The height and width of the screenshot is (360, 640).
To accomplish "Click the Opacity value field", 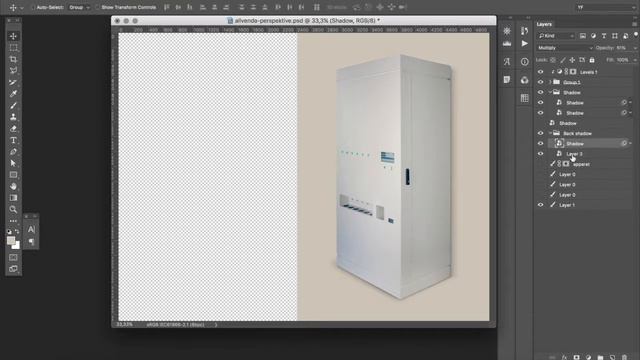I will (622, 48).
